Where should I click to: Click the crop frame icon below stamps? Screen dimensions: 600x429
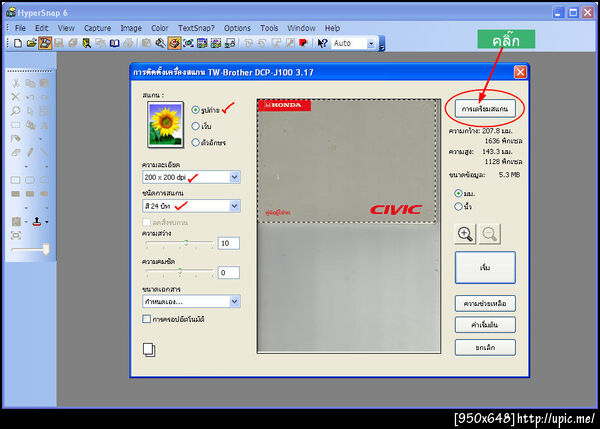[x=15, y=236]
